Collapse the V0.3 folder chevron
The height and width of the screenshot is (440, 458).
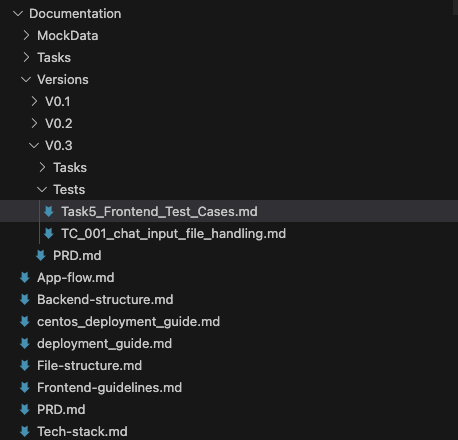34,146
